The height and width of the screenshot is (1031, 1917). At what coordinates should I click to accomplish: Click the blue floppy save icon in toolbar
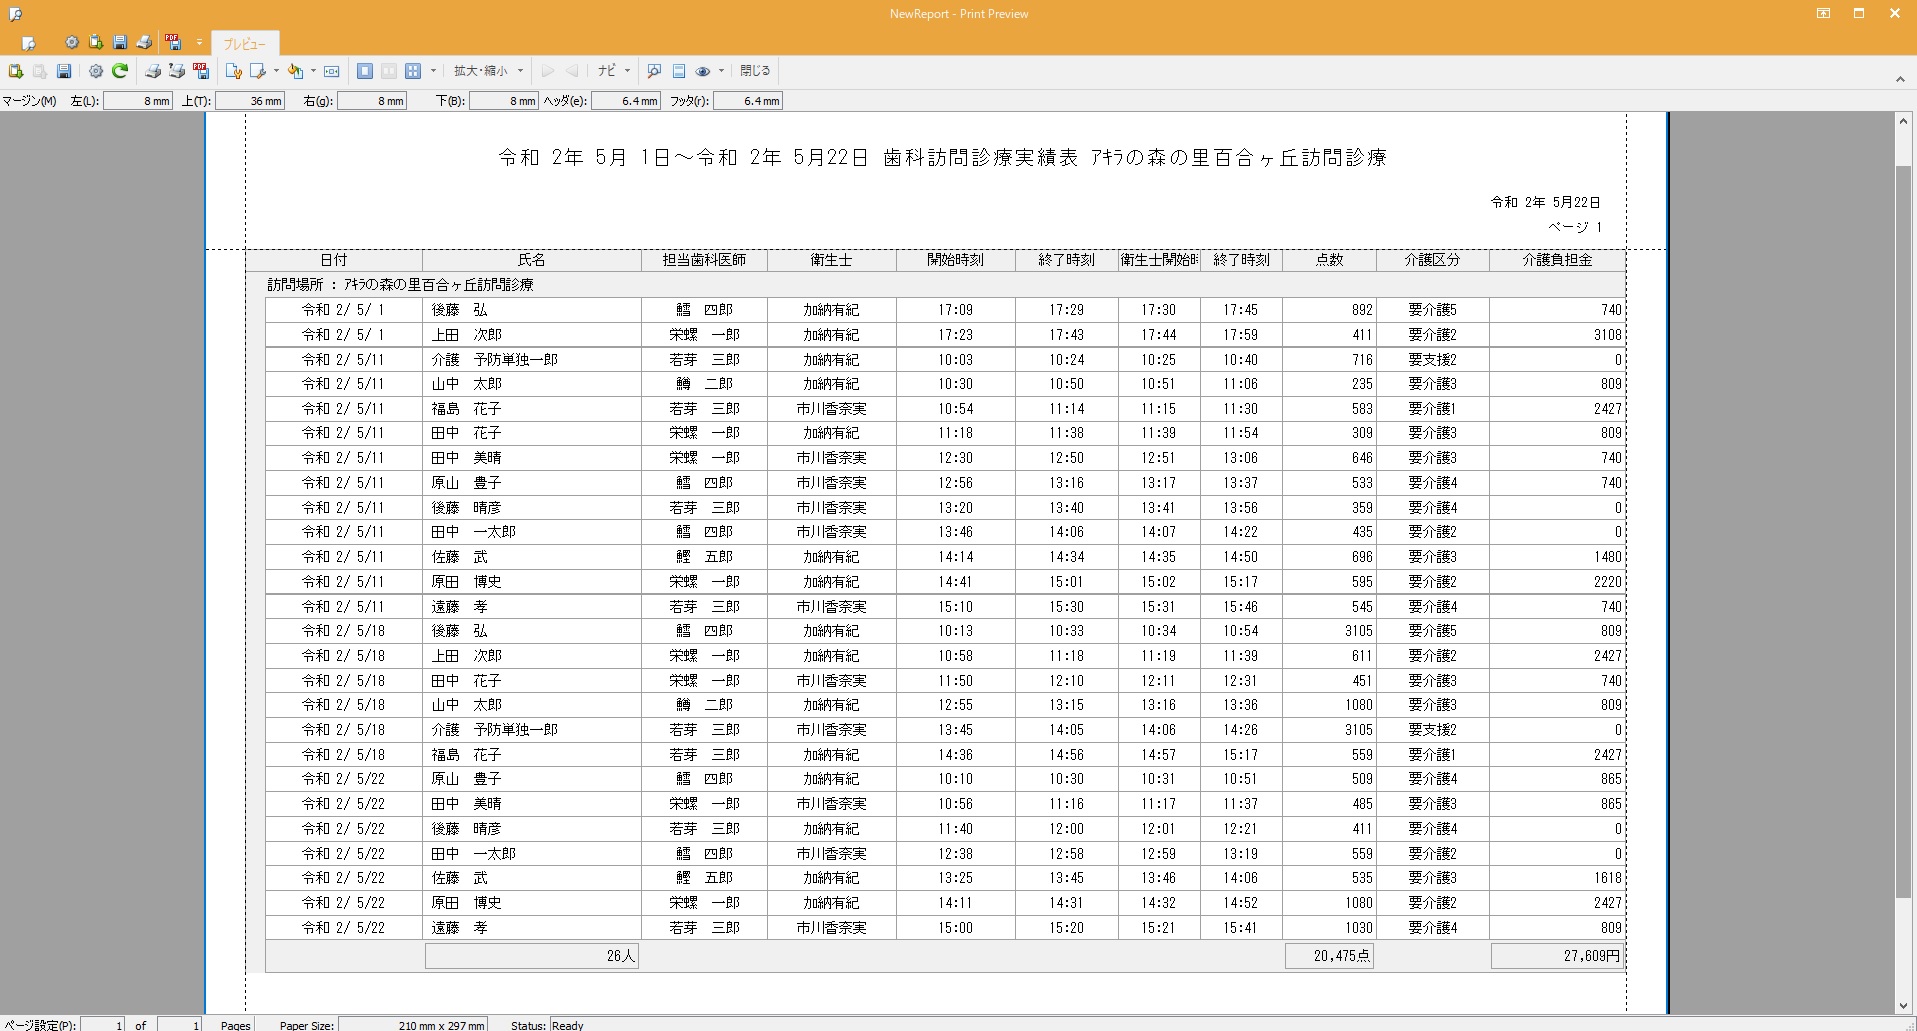[x=64, y=71]
